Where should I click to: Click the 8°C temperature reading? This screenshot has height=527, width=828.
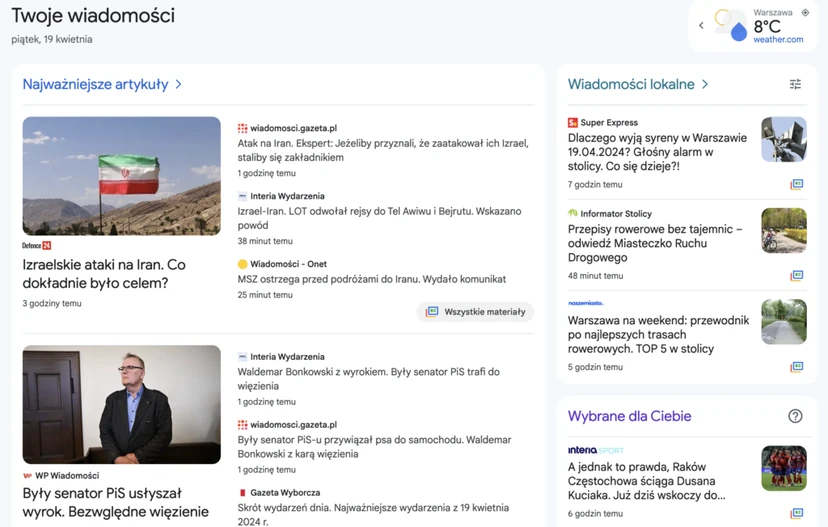[x=767, y=26]
